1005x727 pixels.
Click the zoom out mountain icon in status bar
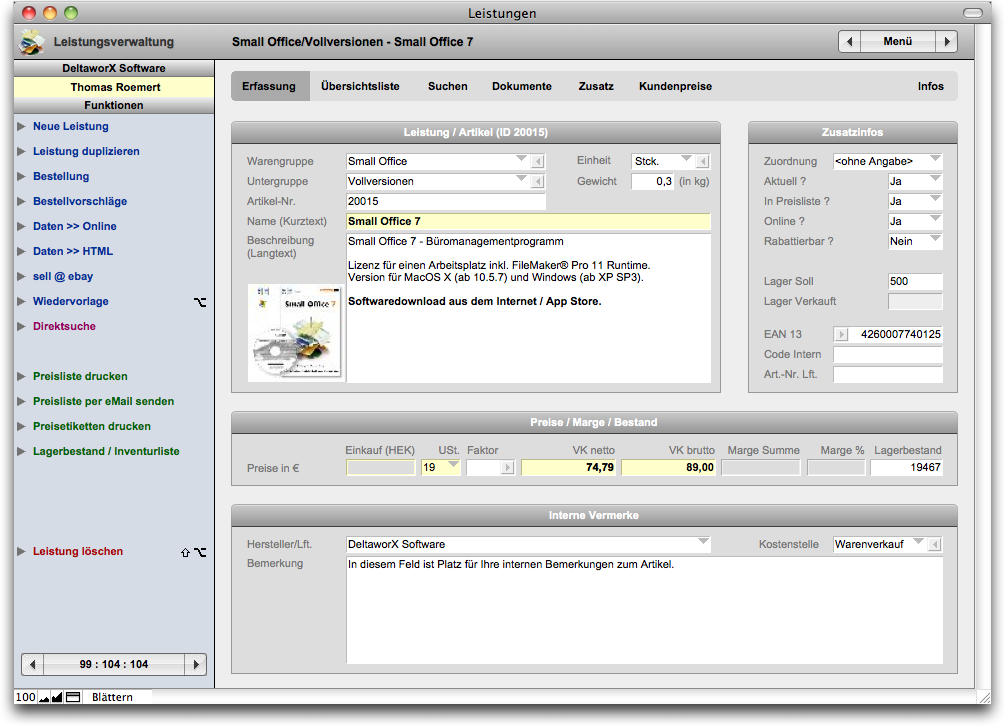coord(44,698)
